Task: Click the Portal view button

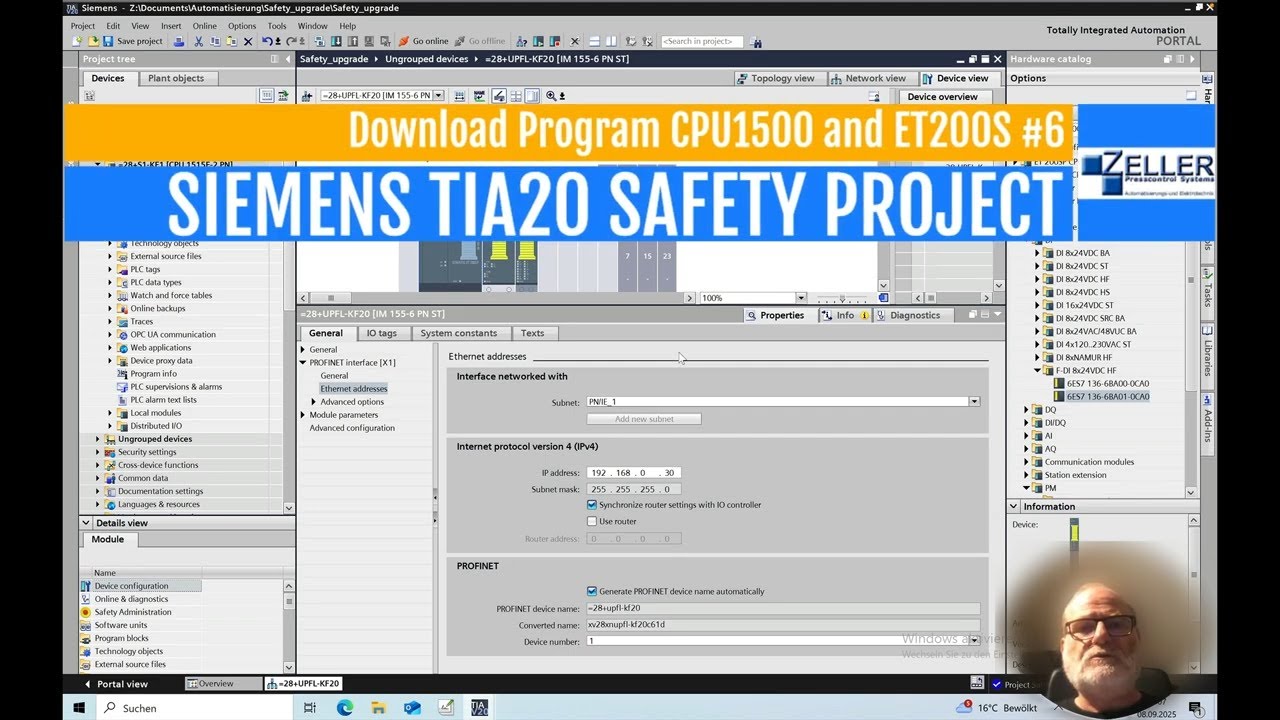Action: [x=115, y=684]
